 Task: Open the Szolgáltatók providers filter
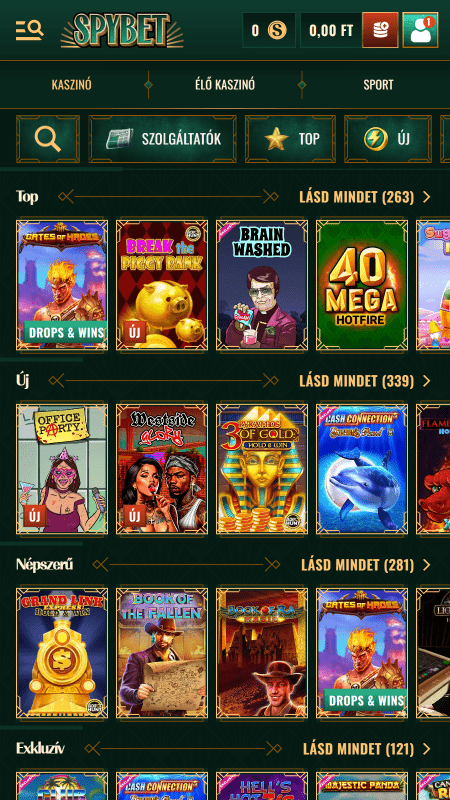pos(162,139)
